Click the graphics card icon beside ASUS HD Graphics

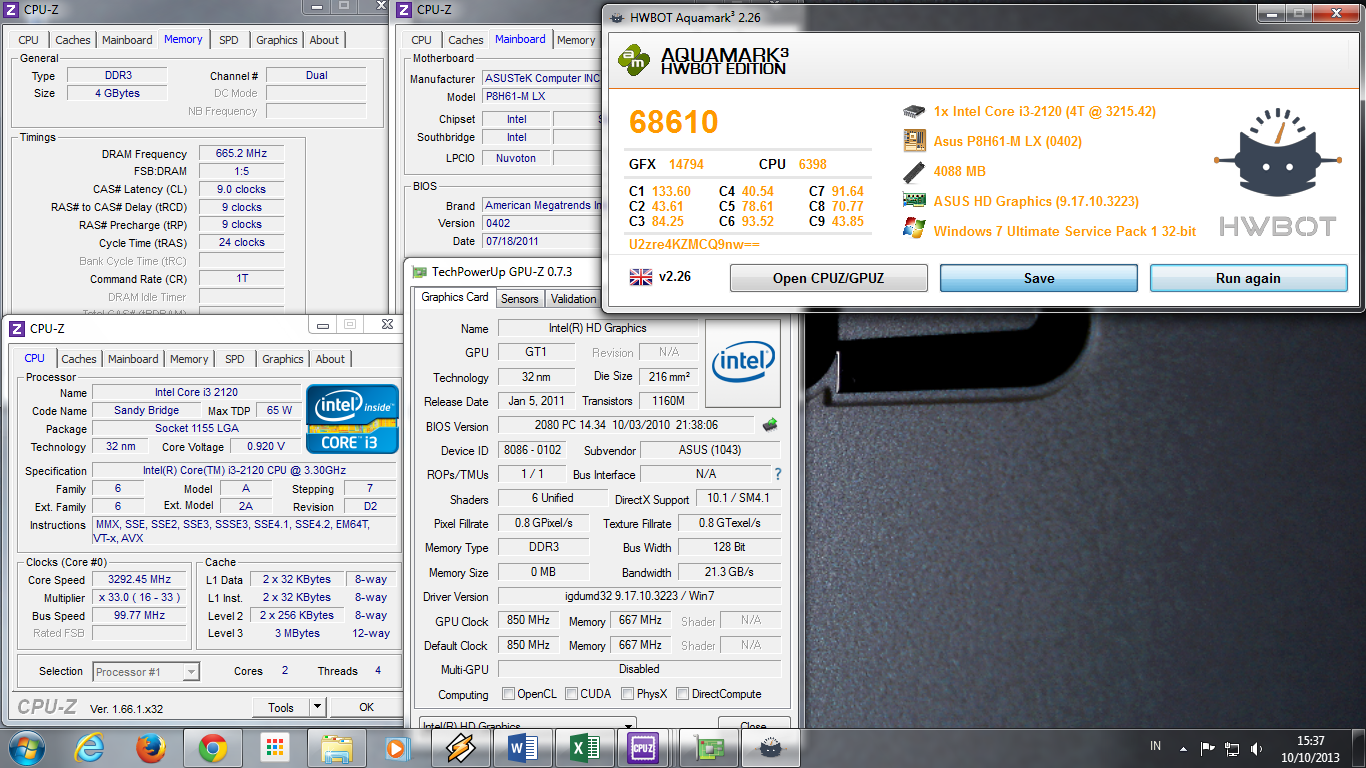click(913, 201)
